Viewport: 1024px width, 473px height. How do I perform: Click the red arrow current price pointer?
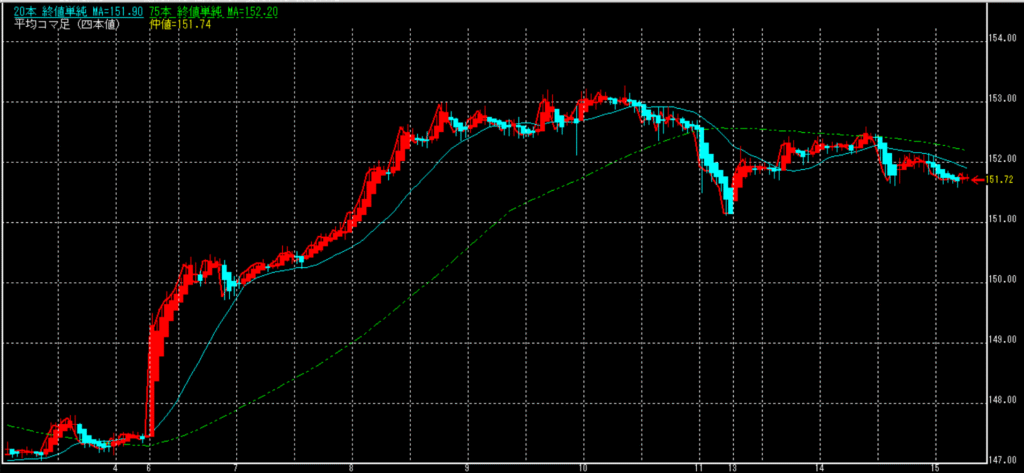tap(977, 180)
